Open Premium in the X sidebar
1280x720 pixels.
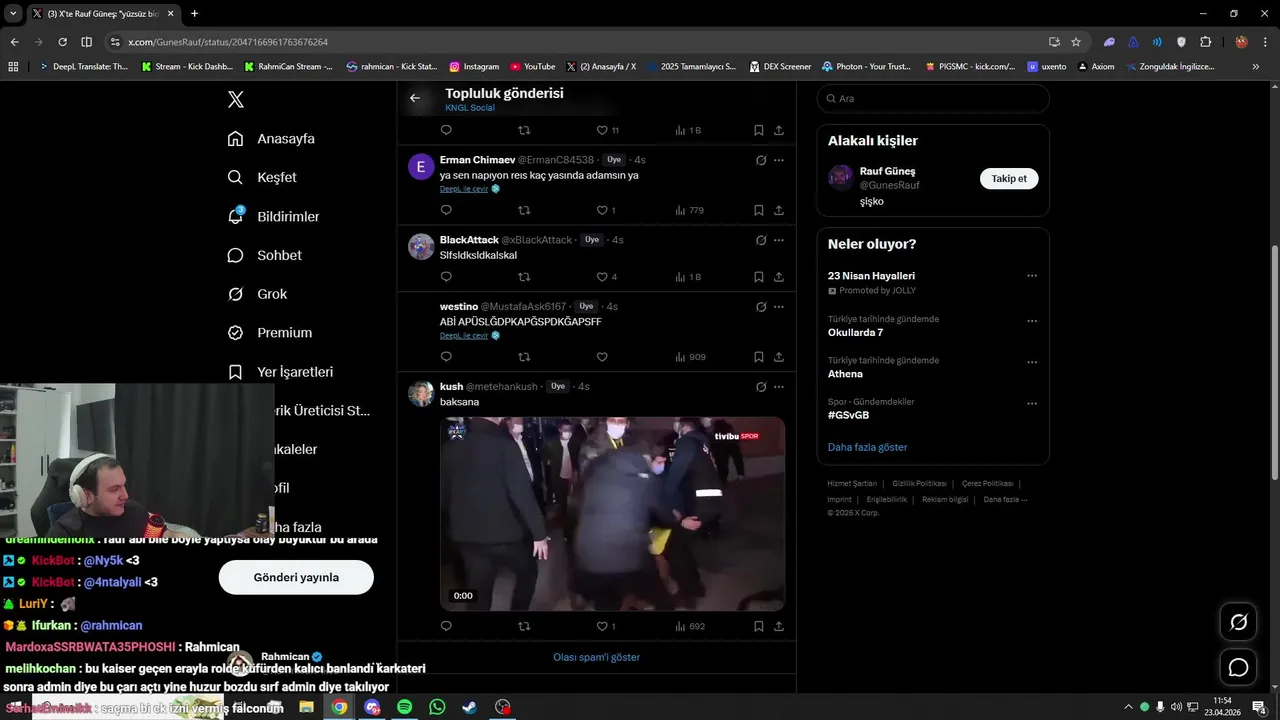coord(270,333)
